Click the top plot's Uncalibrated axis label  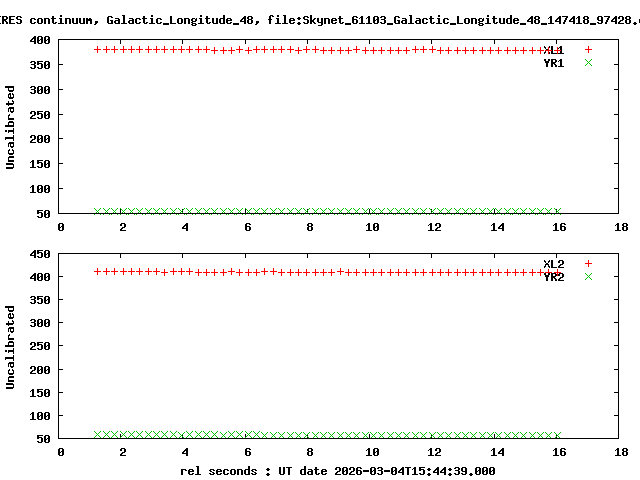pos(11,127)
